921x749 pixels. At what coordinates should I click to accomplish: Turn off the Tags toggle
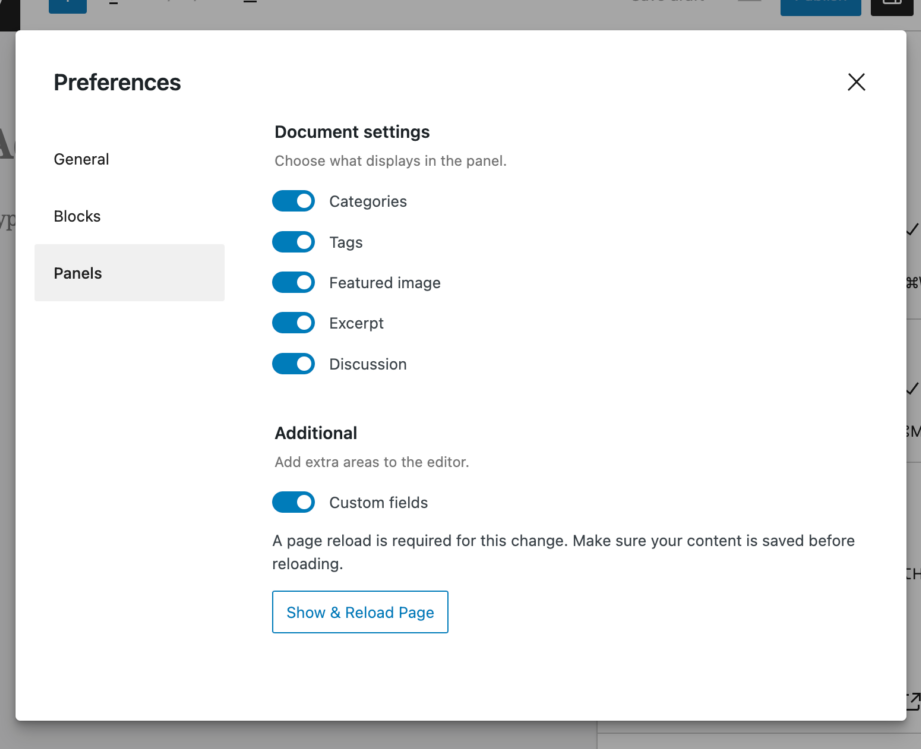point(293,242)
